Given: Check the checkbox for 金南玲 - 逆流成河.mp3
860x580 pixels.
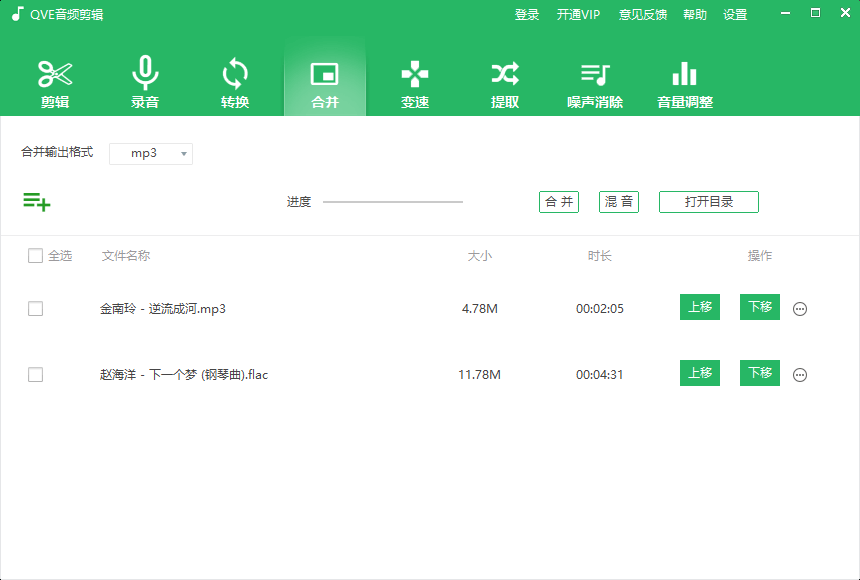Looking at the screenshot, I should pyautogui.click(x=36, y=308).
